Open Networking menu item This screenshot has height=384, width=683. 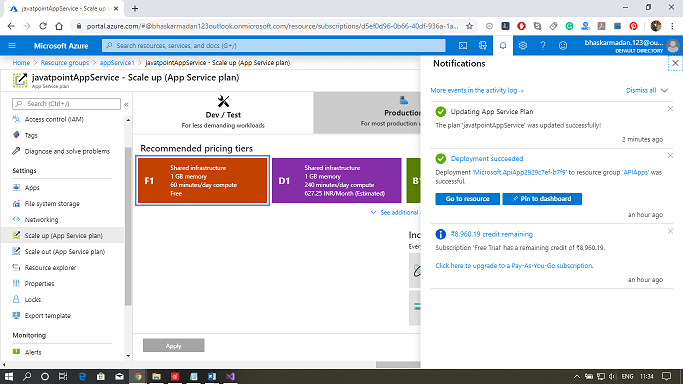(41, 219)
